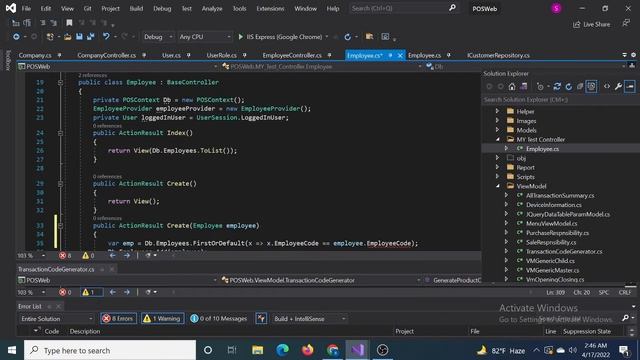The image size is (640, 360).
Task: Click View Code icon in Solution Explorer
Action: [x=607, y=87]
